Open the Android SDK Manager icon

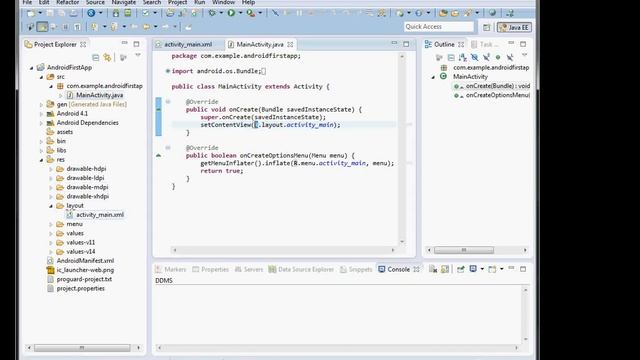point(116,13)
